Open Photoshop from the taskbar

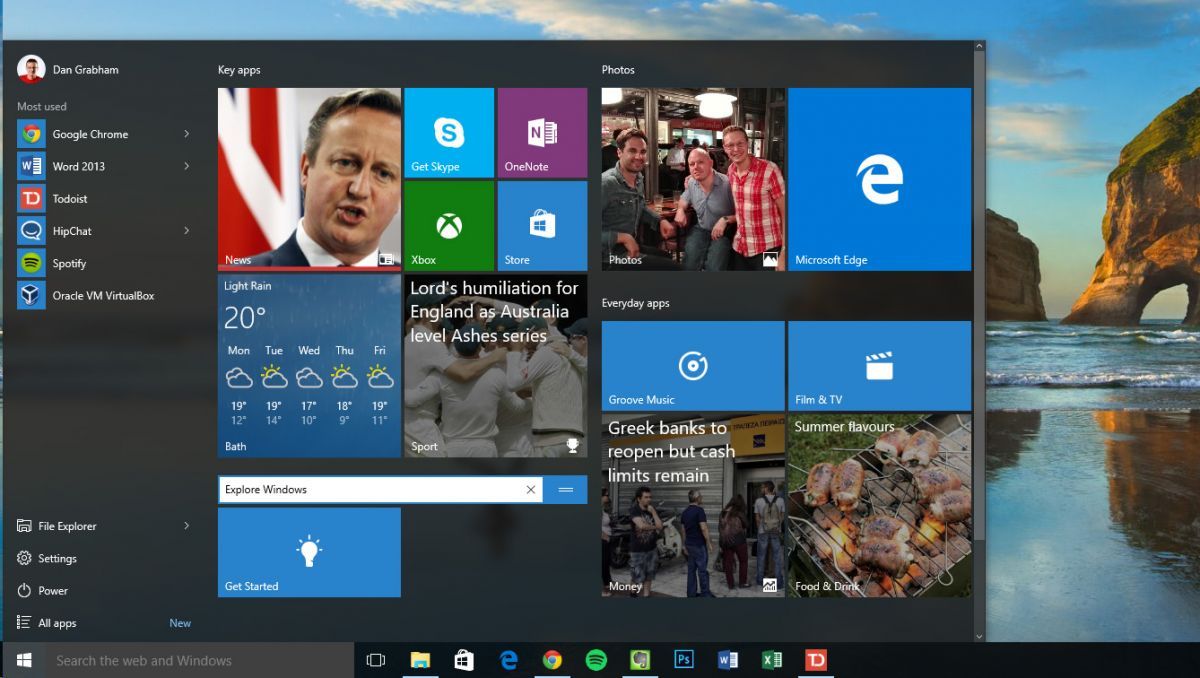(x=684, y=660)
